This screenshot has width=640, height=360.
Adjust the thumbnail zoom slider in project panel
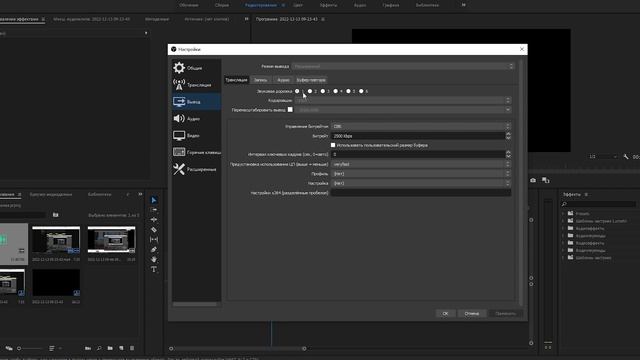point(29,348)
